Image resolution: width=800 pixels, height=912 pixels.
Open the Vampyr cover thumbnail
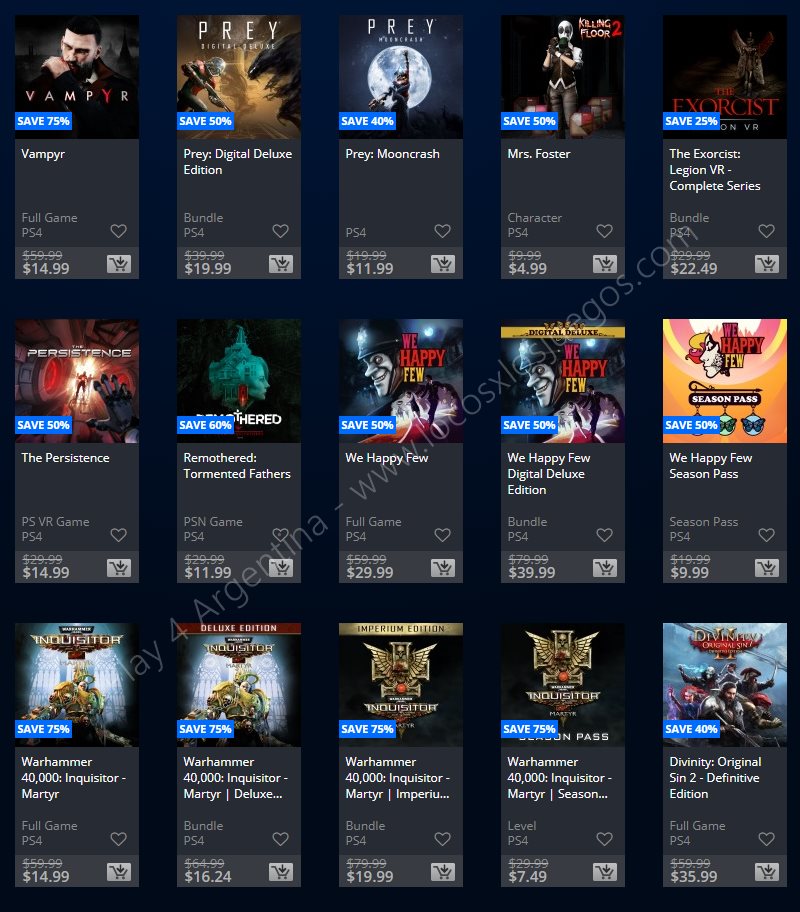point(77,77)
